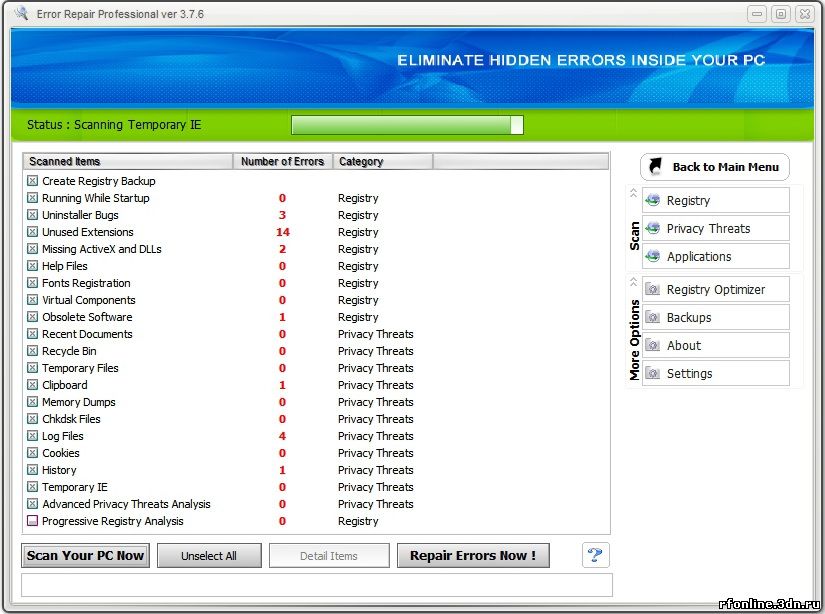Viewport: 825px width, 614px height.
Task: Click the Registry scan globe icon
Action: pyautogui.click(x=653, y=200)
